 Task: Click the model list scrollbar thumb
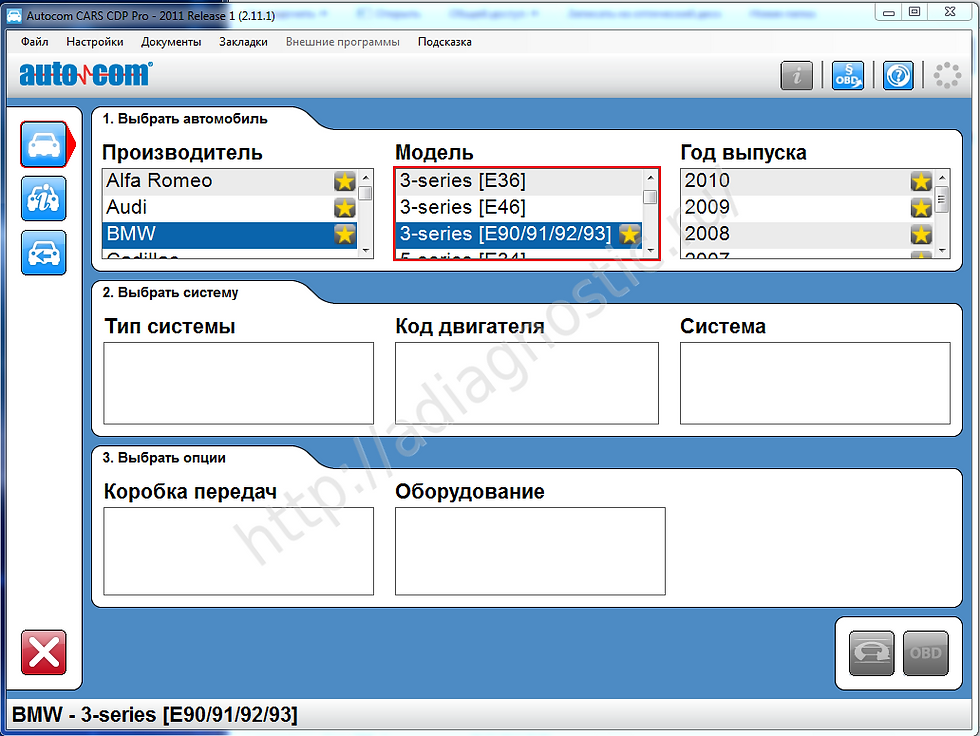click(x=651, y=197)
